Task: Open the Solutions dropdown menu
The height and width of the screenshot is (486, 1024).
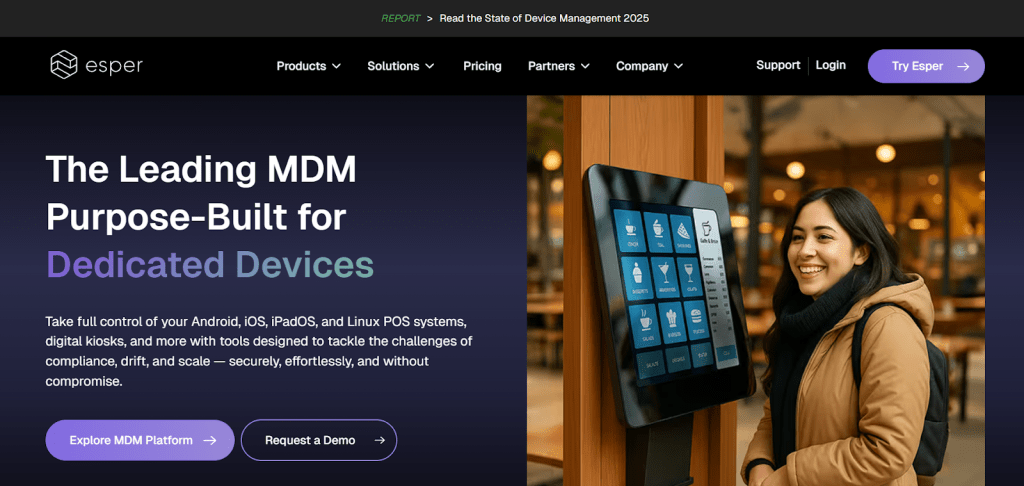Action: pos(400,66)
